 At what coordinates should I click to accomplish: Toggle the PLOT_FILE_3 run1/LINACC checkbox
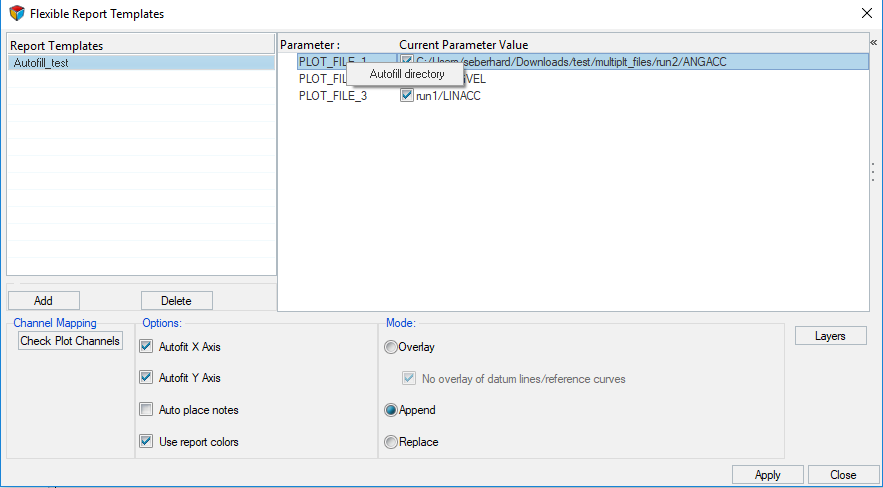click(406, 96)
